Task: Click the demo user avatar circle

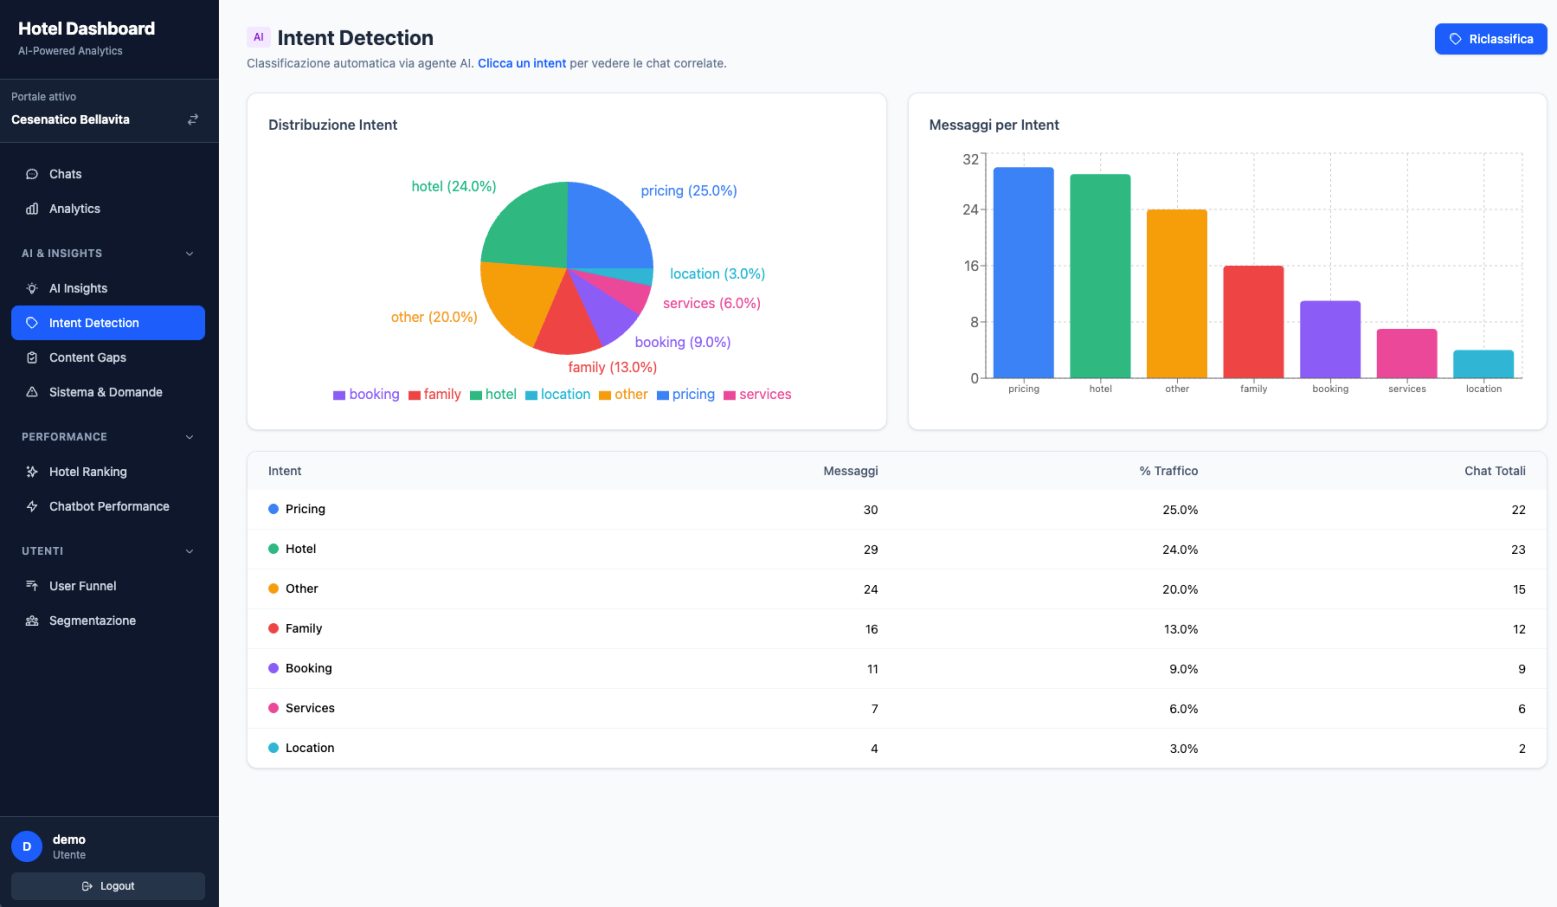Action: (x=27, y=846)
